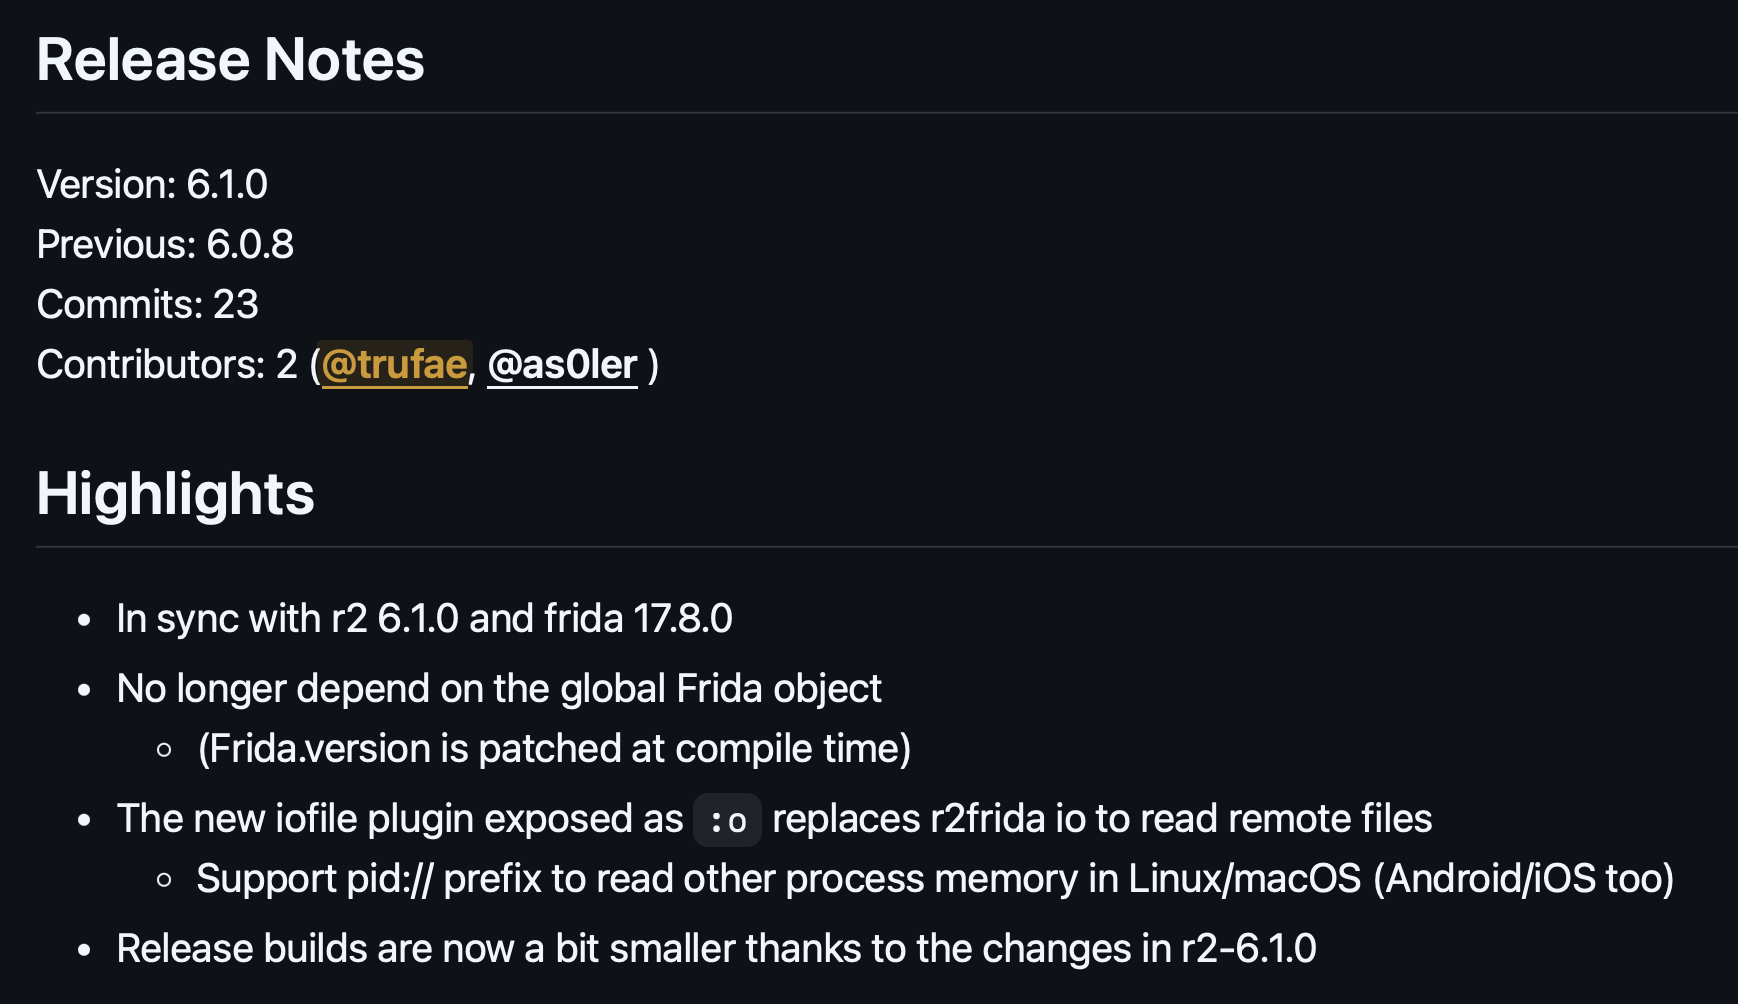The width and height of the screenshot is (1738, 1004).
Task: Click the "Release Notes" heading
Action: click(230, 60)
